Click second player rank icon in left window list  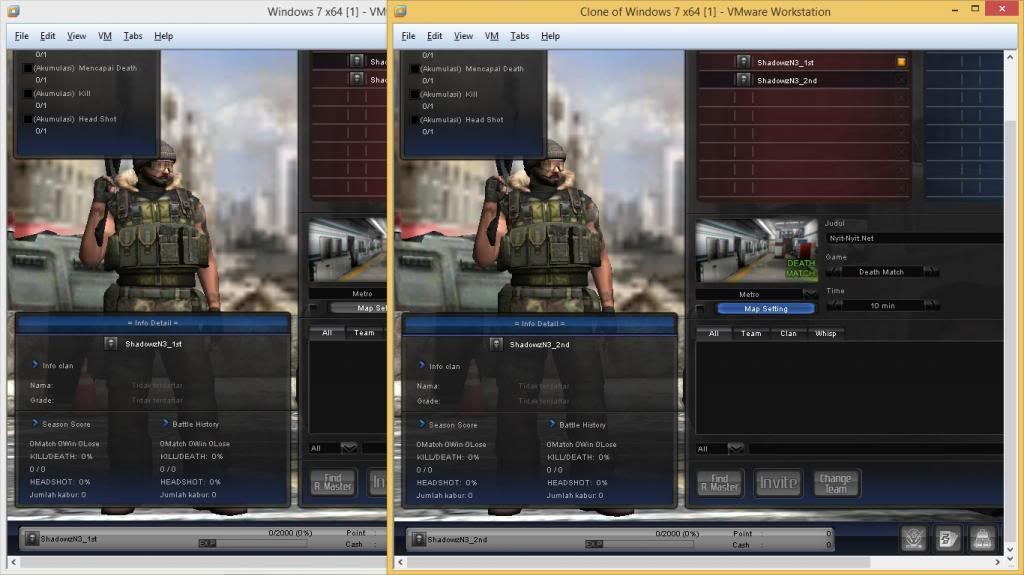pos(356,78)
